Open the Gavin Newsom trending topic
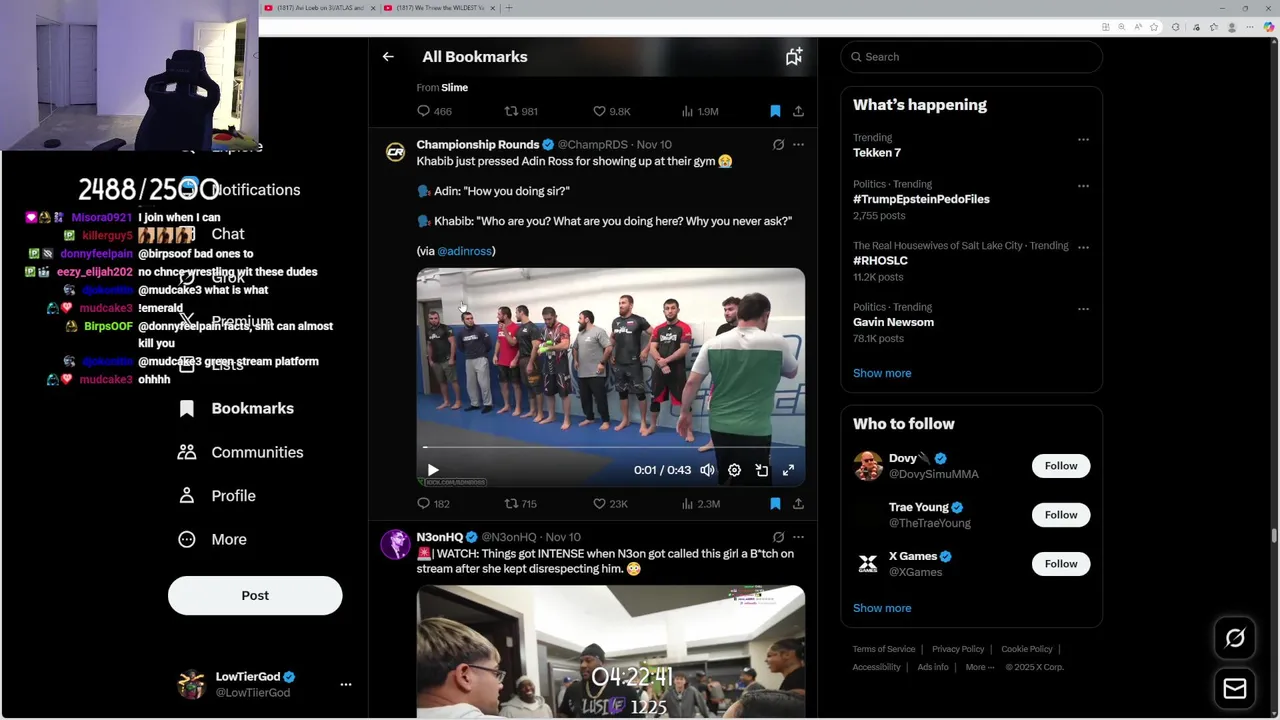 click(x=893, y=322)
